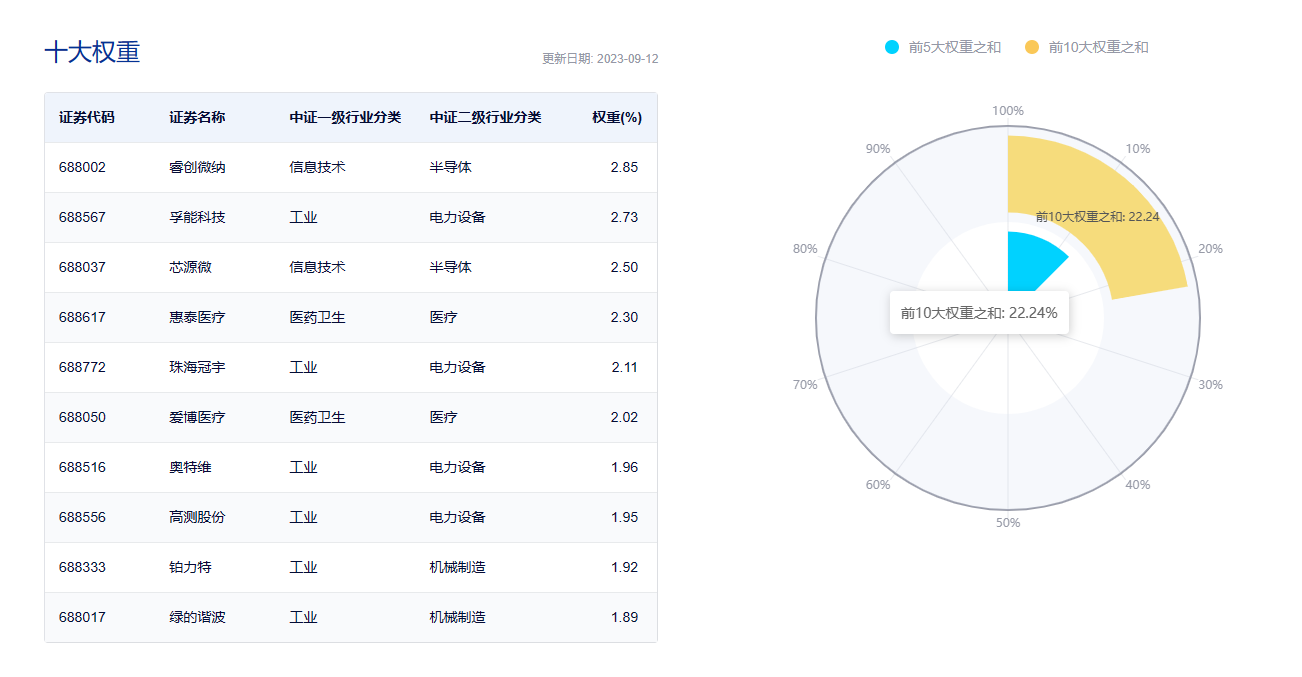Screen dimensions: 1302x677
Task: Click 机械制造 in the 铂力特 row
Action: click(457, 567)
